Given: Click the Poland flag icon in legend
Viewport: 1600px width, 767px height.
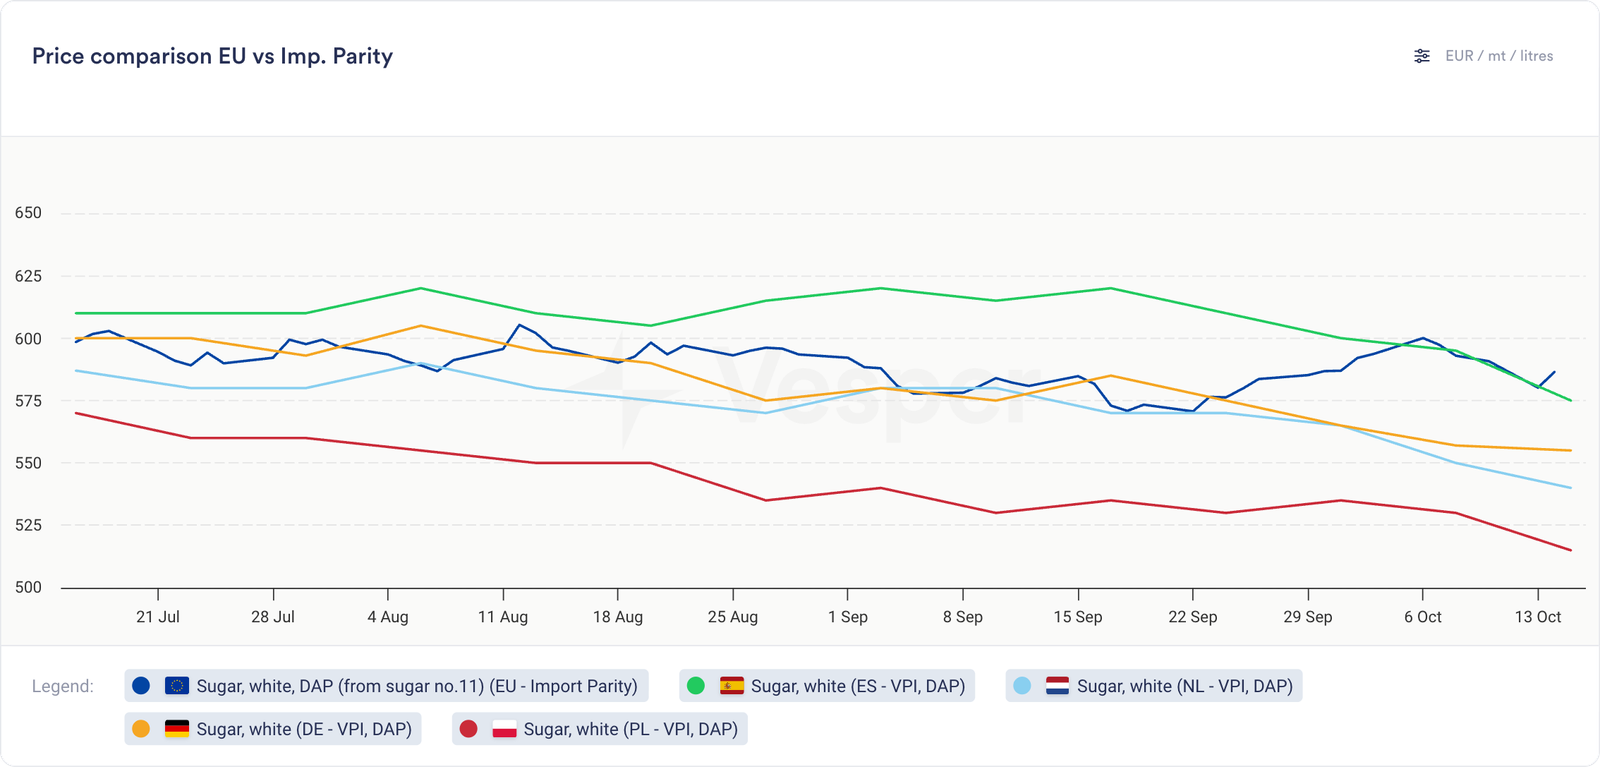Looking at the screenshot, I should (x=504, y=729).
